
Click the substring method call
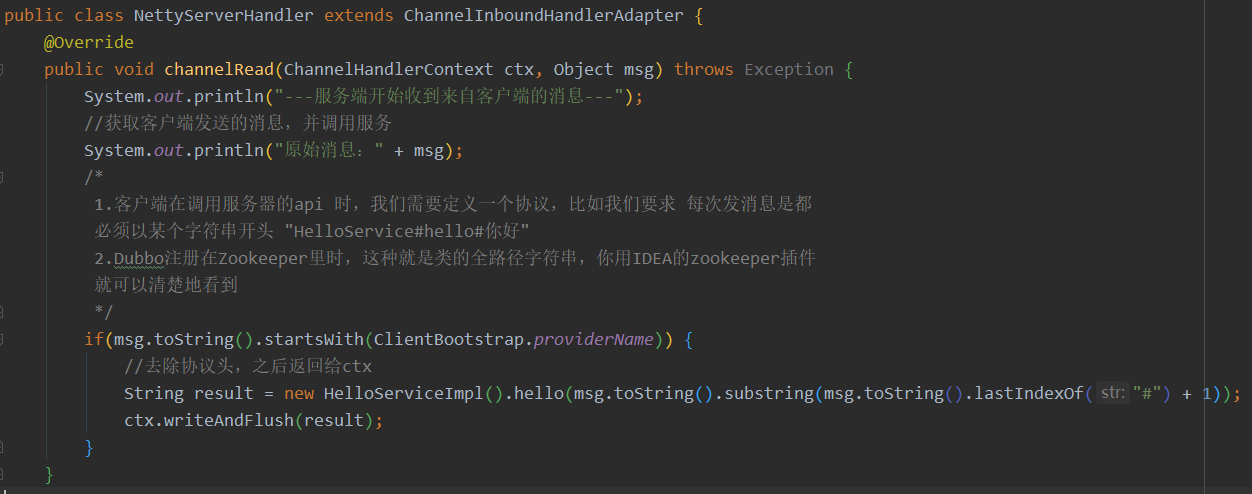click(x=769, y=393)
